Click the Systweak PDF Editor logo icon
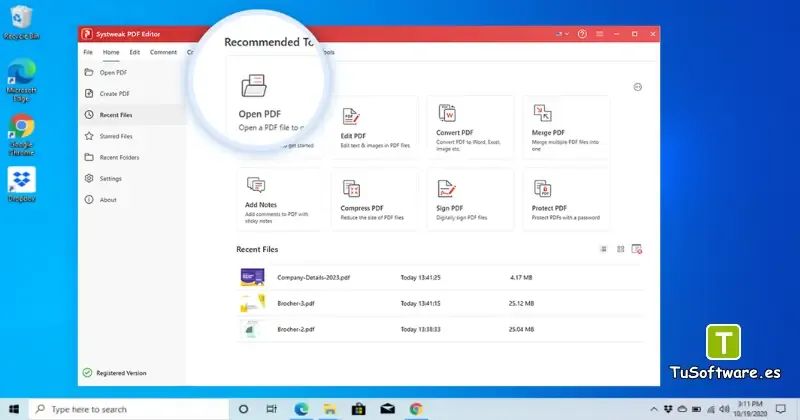The image size is (800, 420). pos(87,34)
